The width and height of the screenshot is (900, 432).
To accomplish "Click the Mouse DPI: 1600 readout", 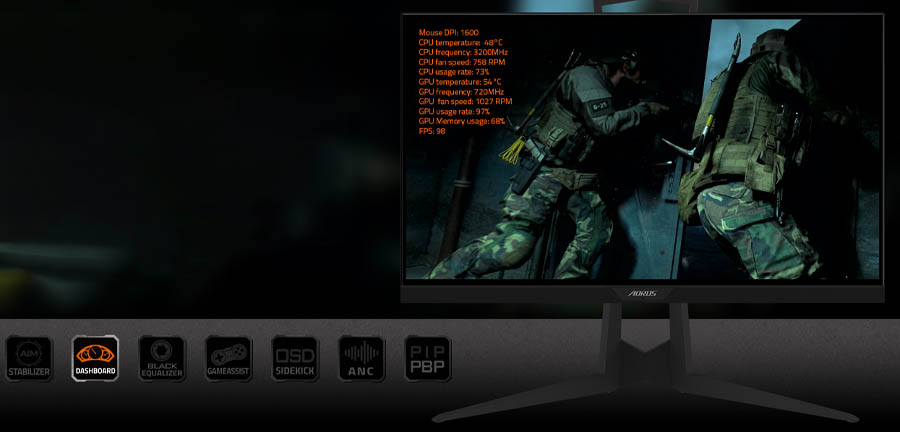I will pyautogui.click(x=449, y=33).
